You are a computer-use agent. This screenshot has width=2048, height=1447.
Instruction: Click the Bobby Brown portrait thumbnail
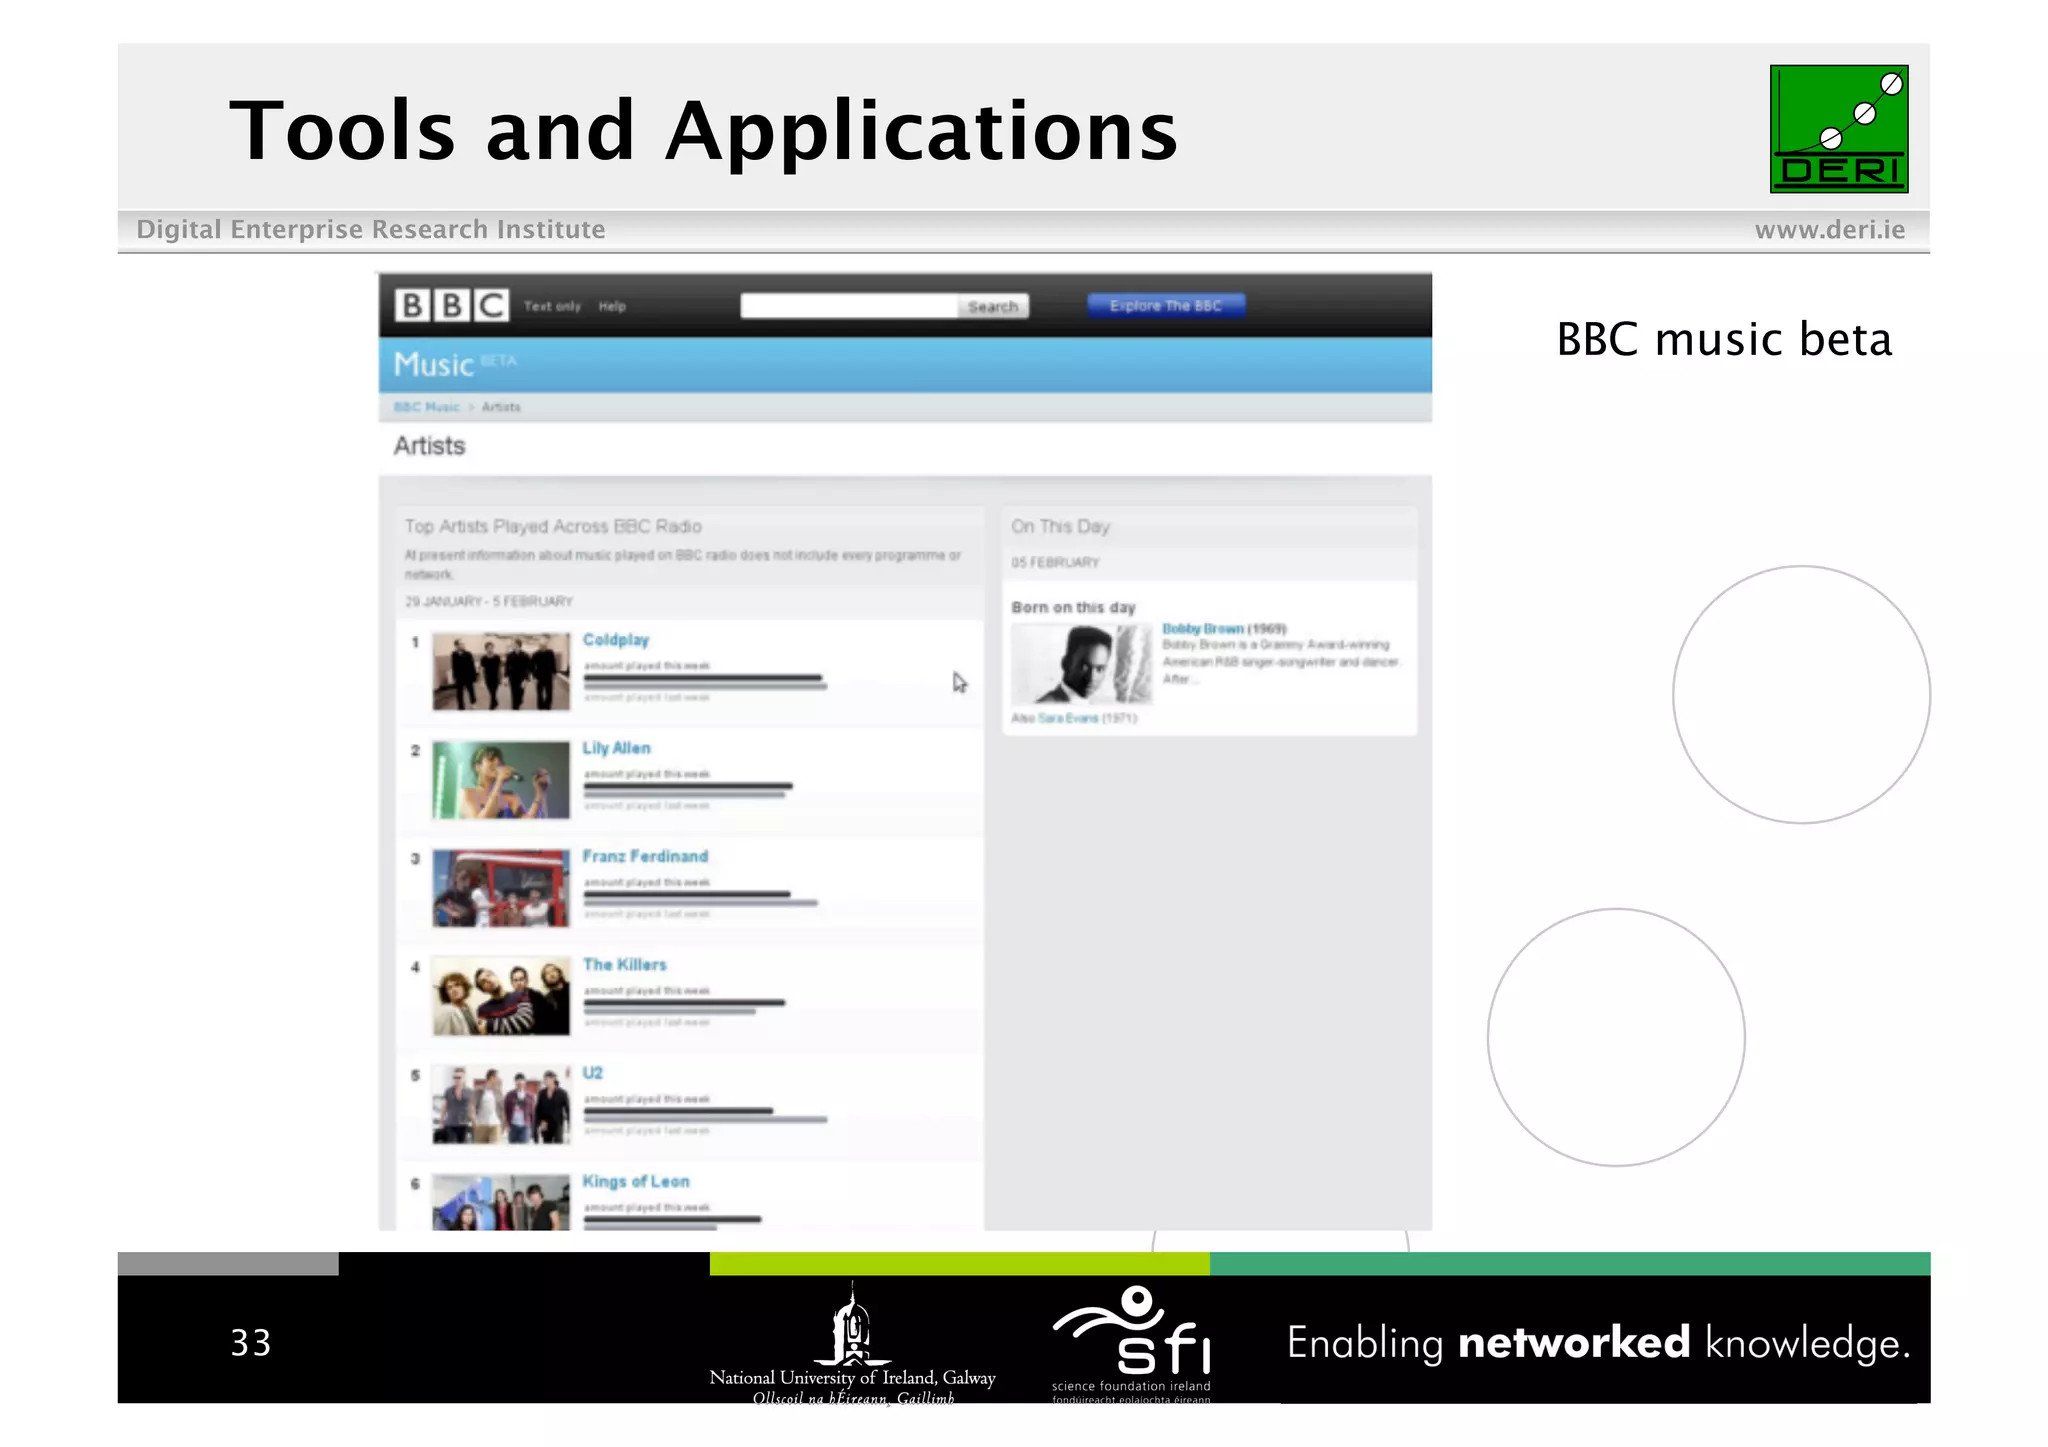coord(1081,664)
